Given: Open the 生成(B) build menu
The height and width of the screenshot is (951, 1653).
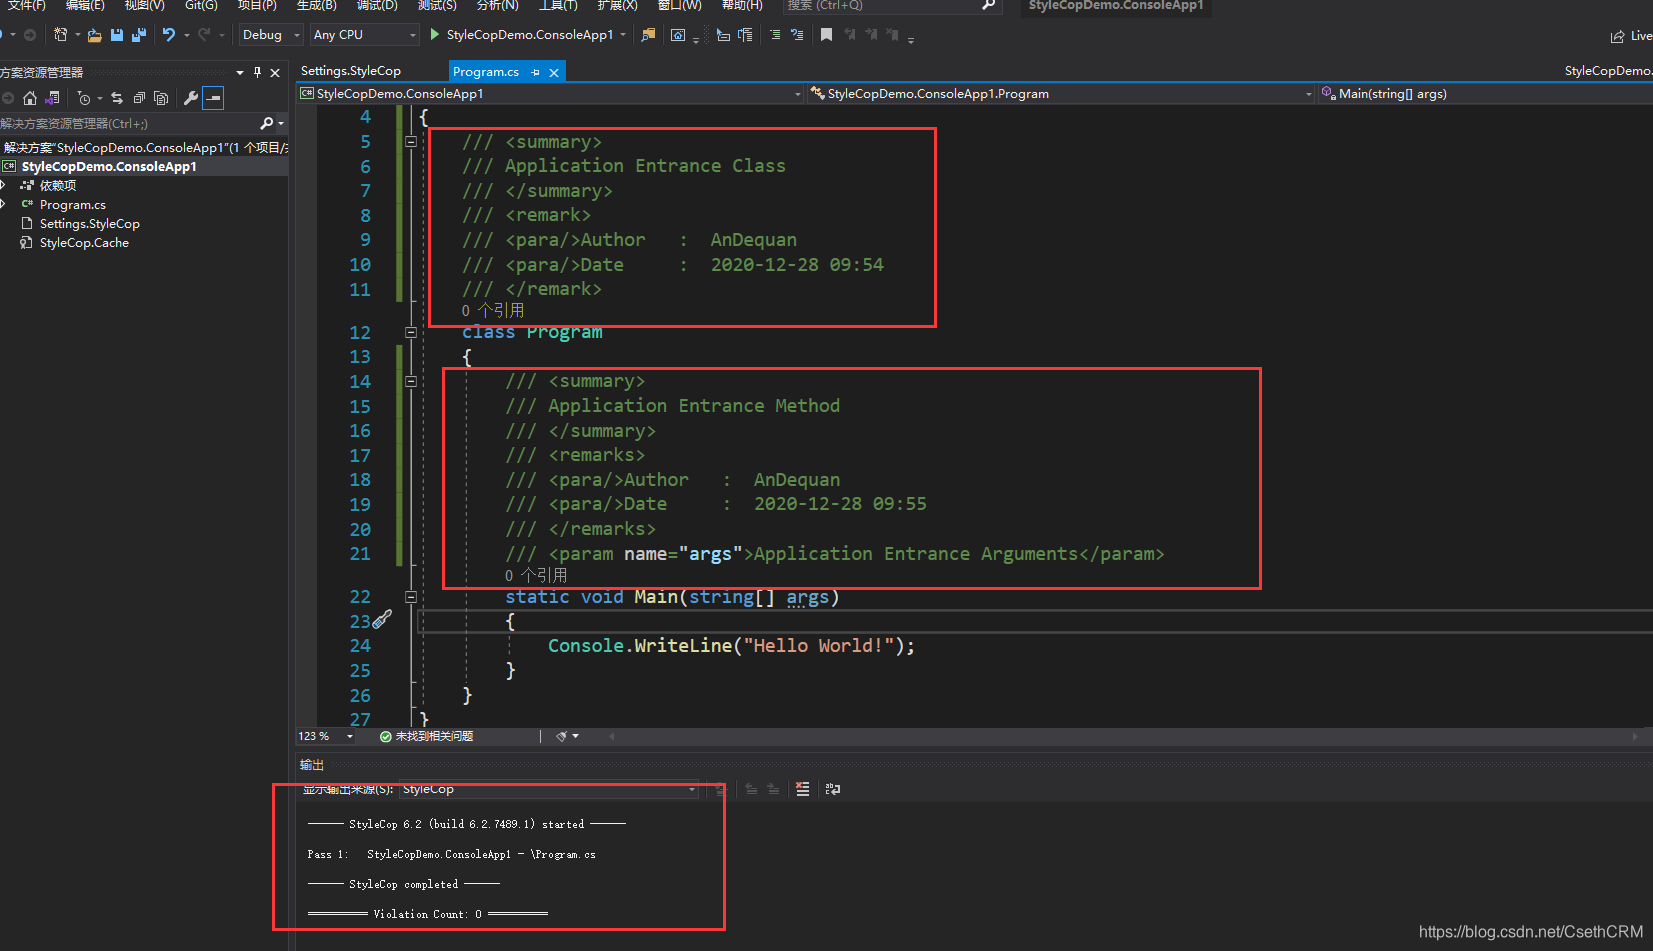Looking at the screenshot, I should 317,6.
